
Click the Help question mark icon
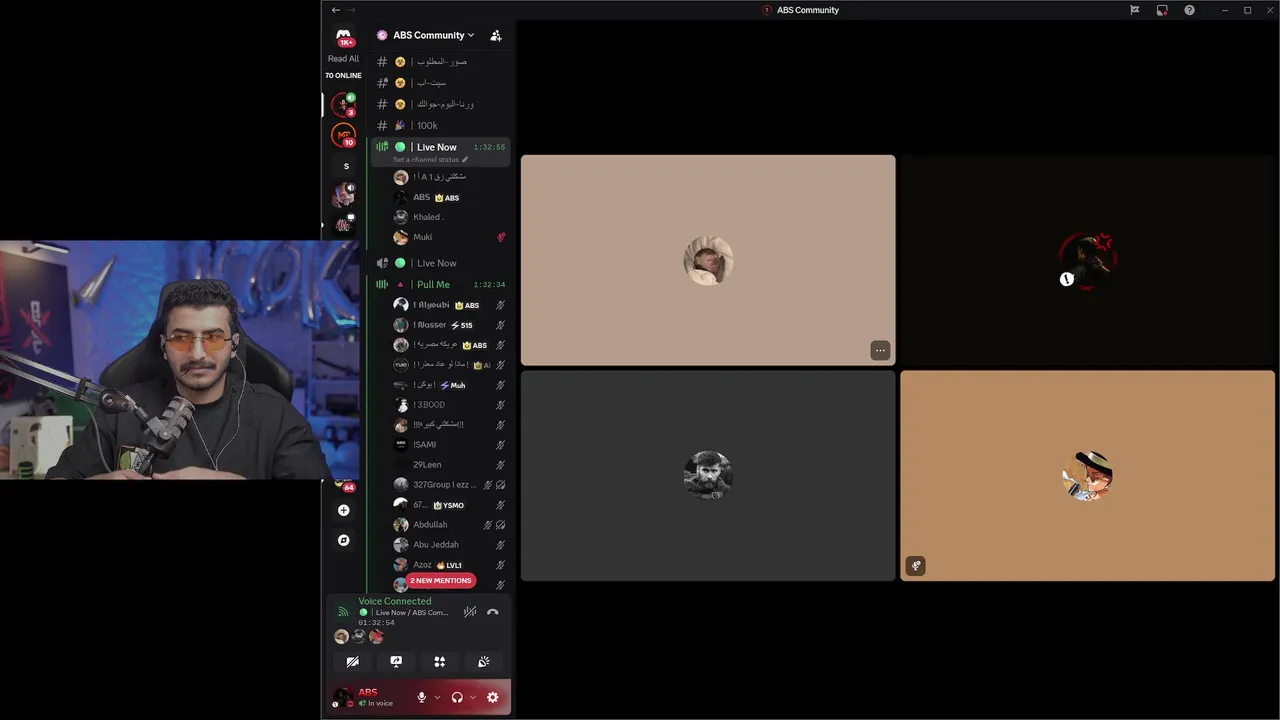(1189, 10)
